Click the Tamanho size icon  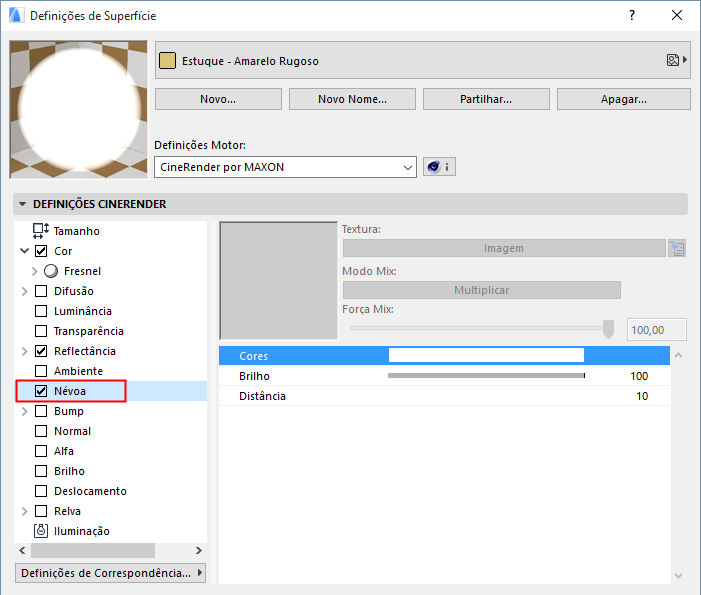(41, 231)
